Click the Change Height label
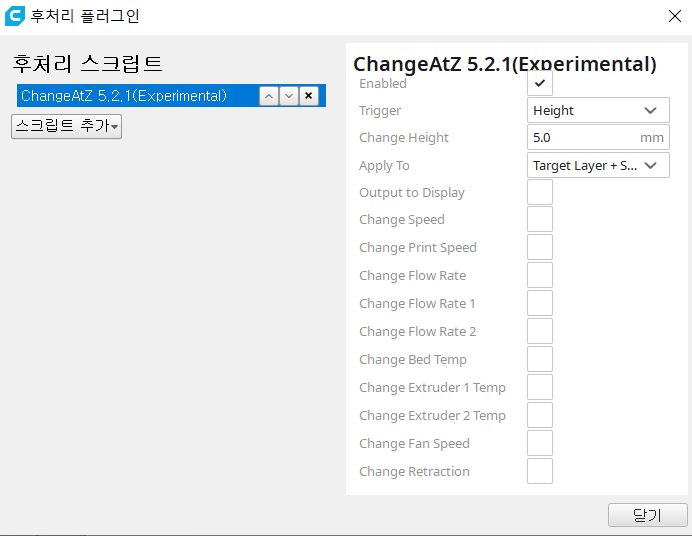This screenshot has height=536, width=692. (x=404, y=138)
